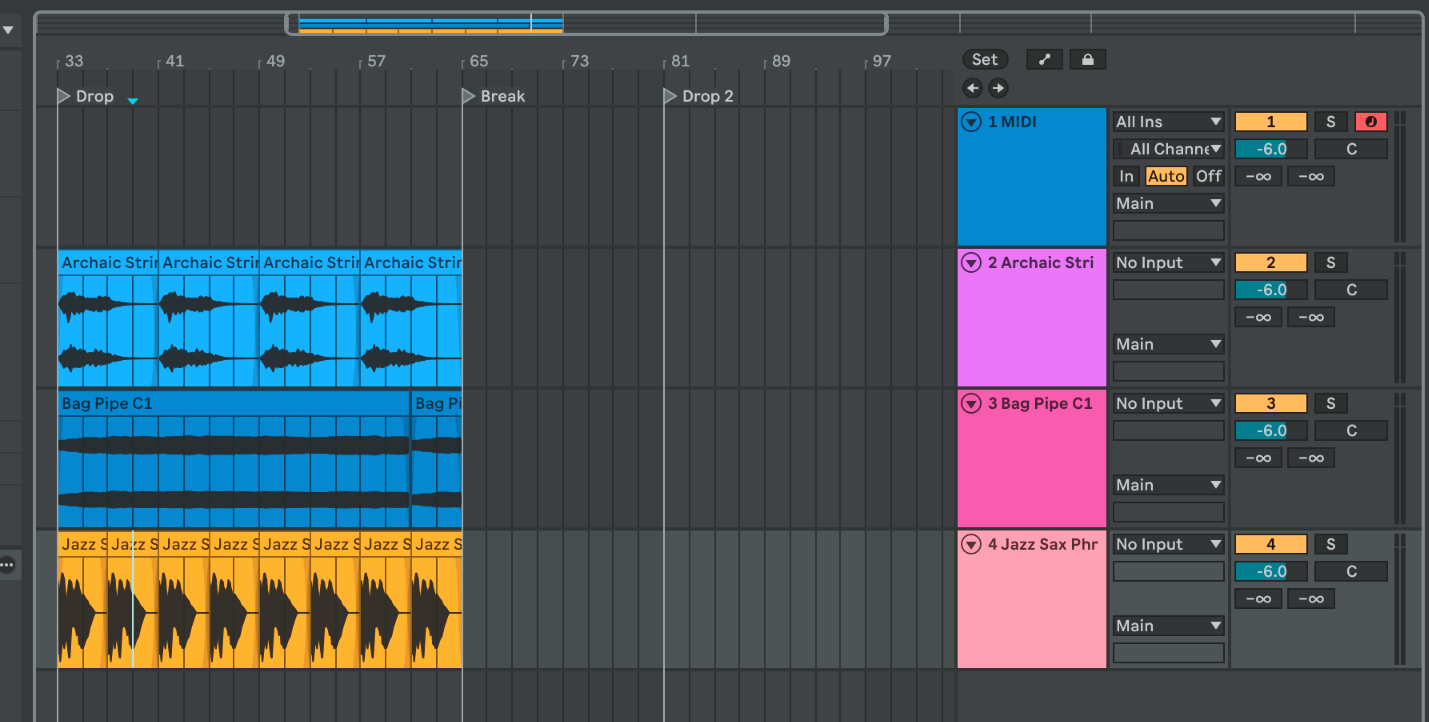
Task: Click bar 65 in the beat-time ruler
Action: [478, 61]
